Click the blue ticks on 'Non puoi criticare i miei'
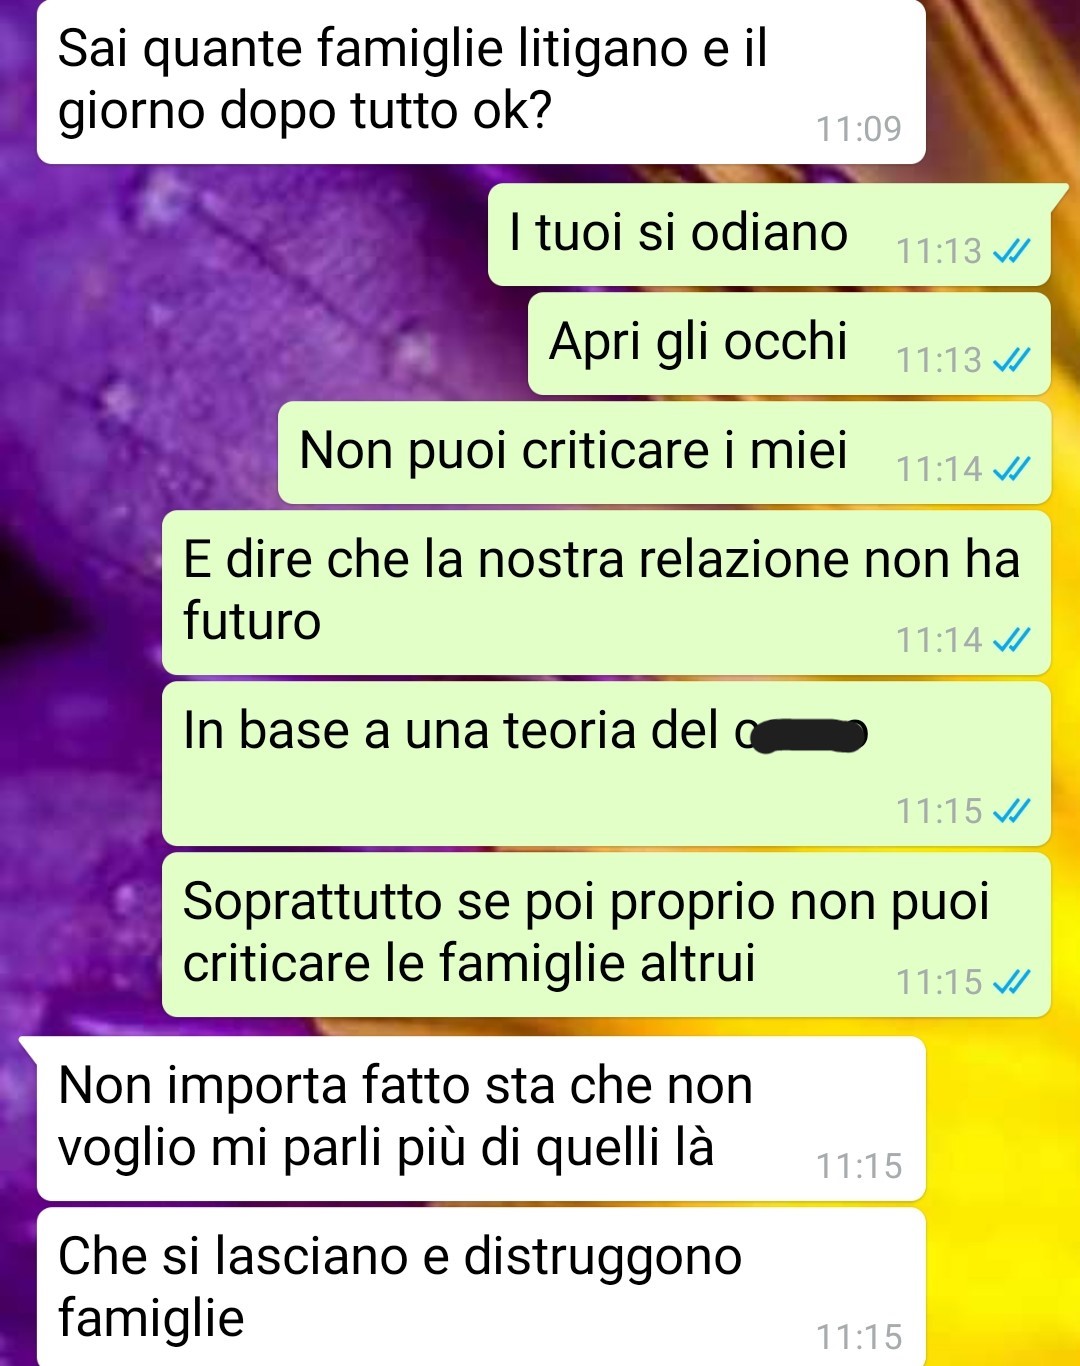This screenshot has height=1366, width=1080. (x=1011, y=468)
